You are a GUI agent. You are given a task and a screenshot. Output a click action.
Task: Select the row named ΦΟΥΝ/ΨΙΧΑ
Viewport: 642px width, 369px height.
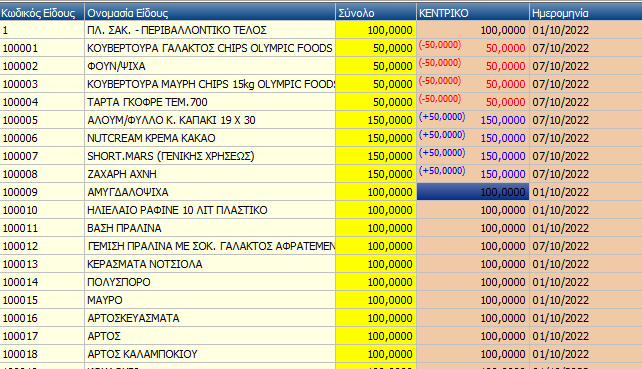321,66
